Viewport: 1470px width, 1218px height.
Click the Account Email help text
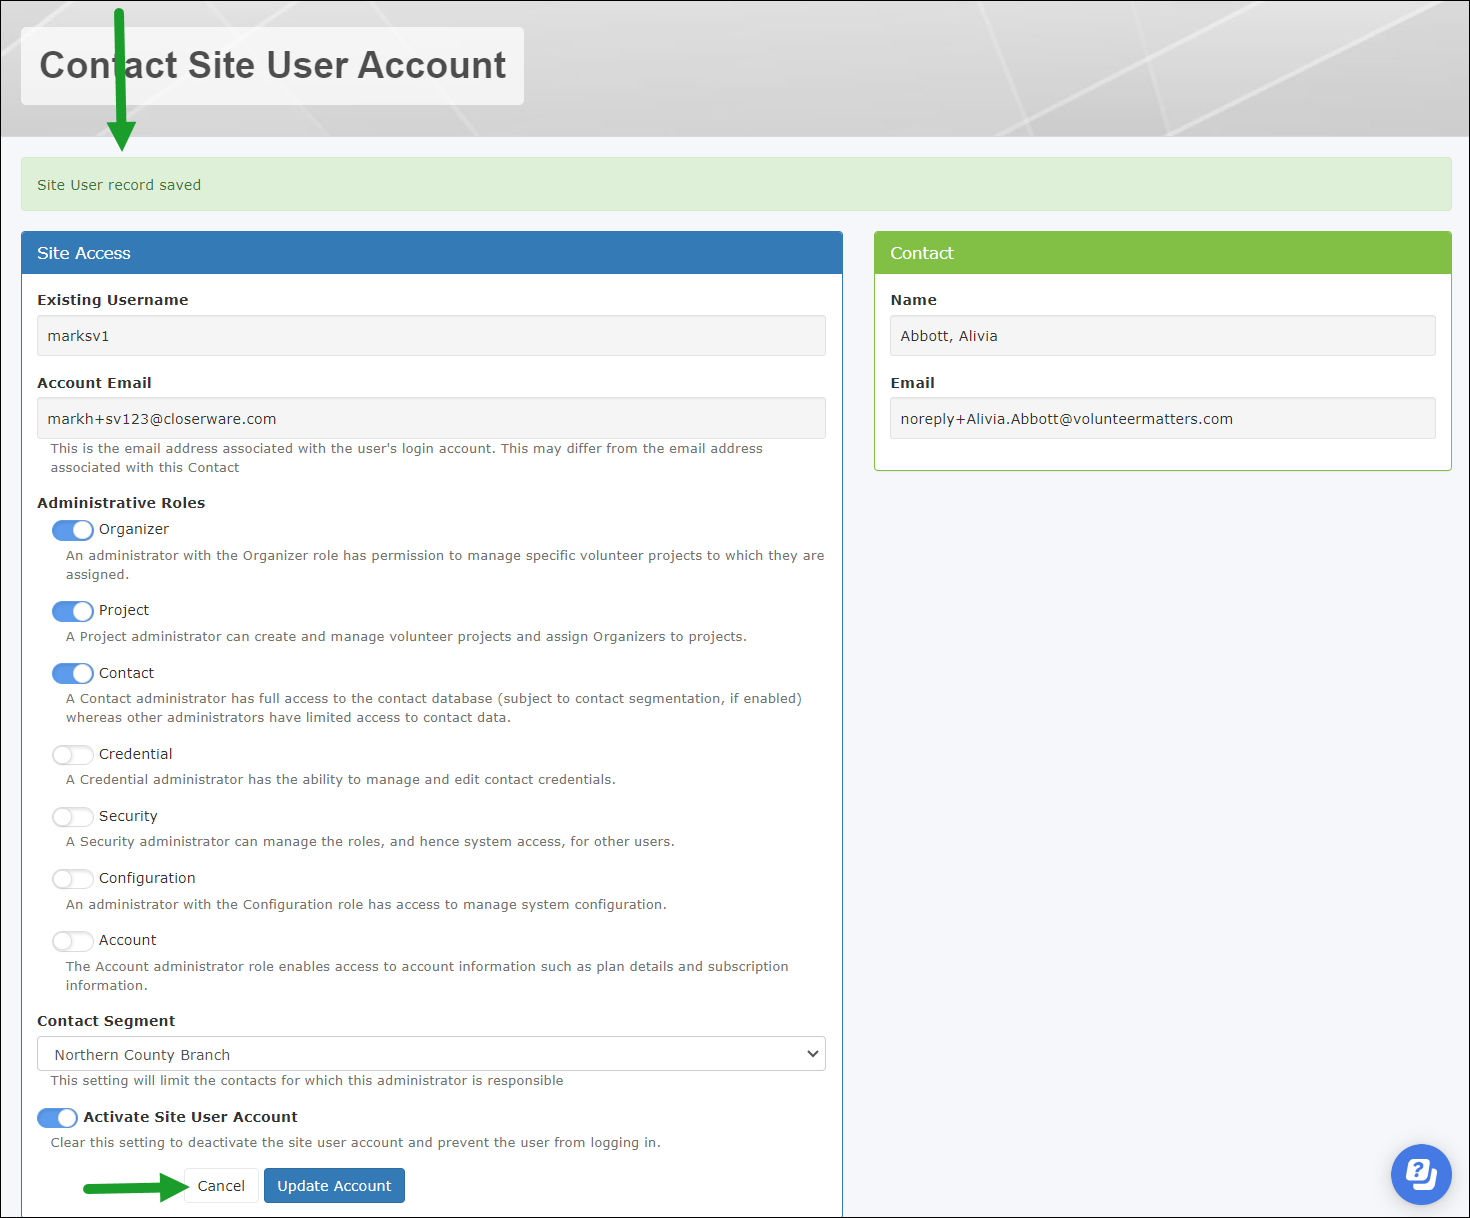click(x=407, y=458)
